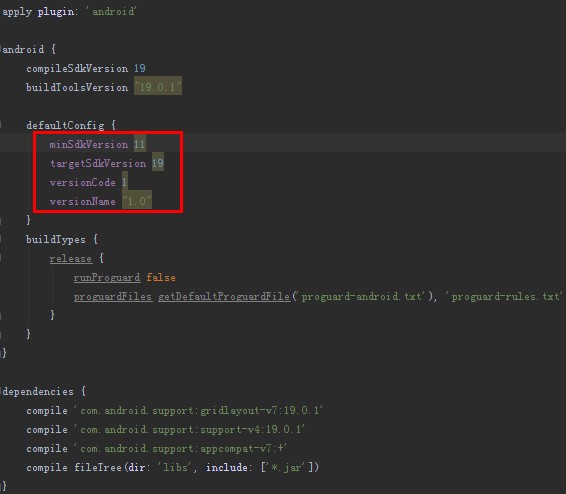
Task: Click the buildToolsVersion "19.0.1" string
Action: coord(158,87)
